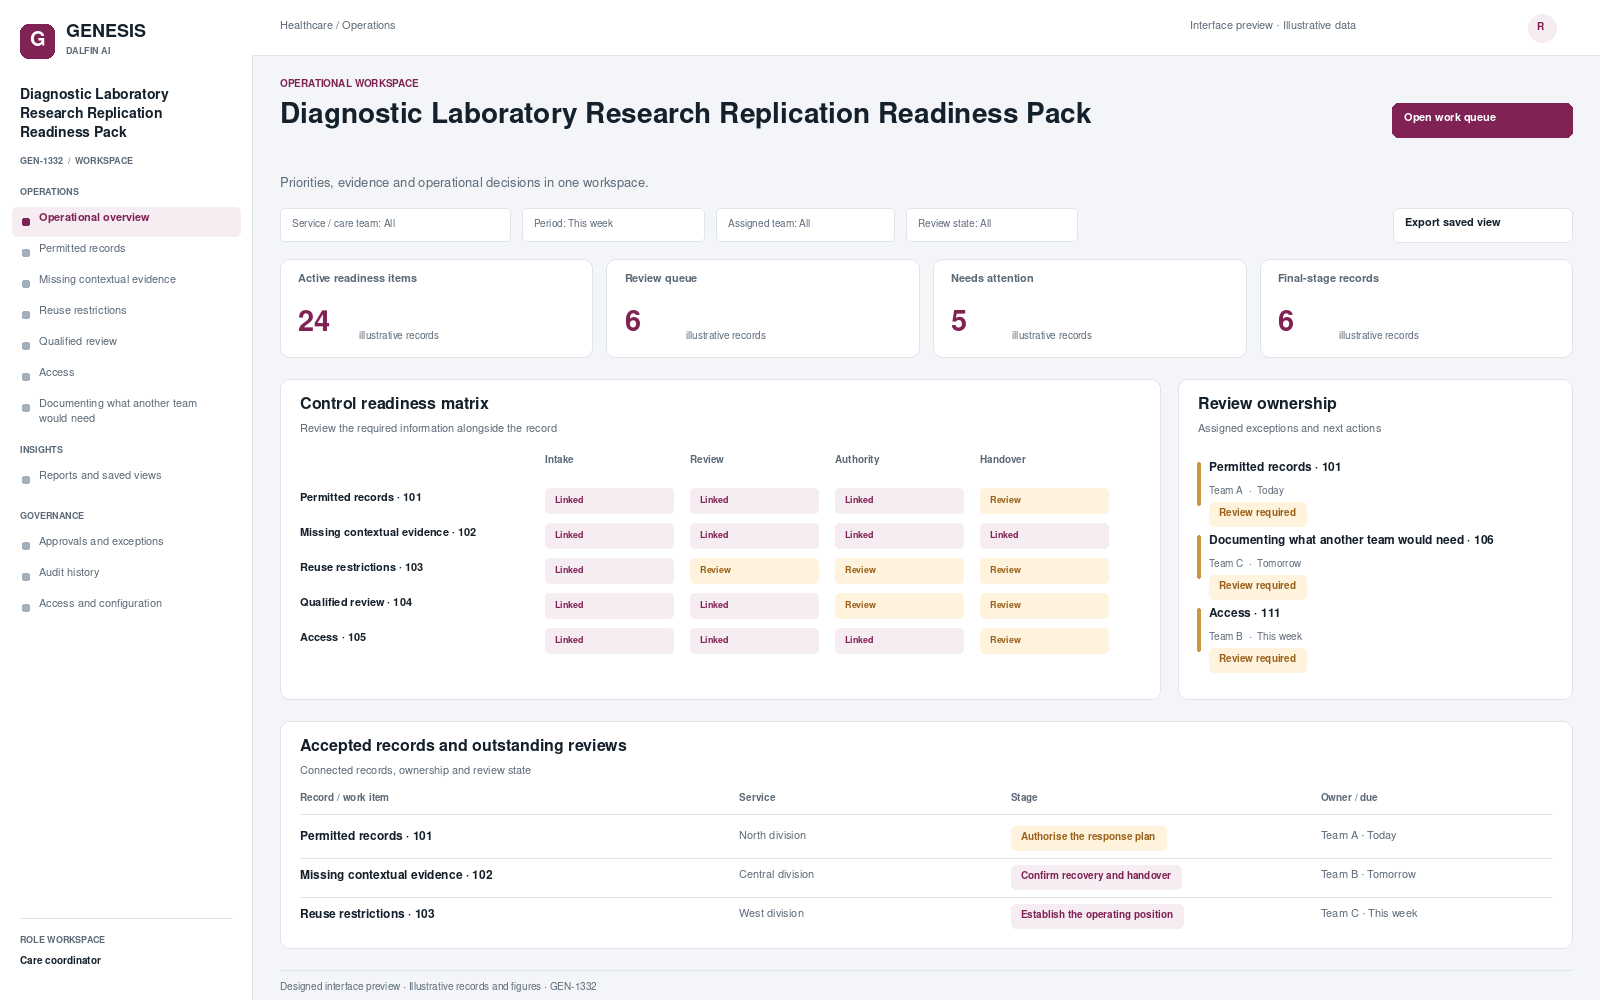Open the Review state filter
The width and height of the screenshot is (1600, 1000).
[991, 225]
